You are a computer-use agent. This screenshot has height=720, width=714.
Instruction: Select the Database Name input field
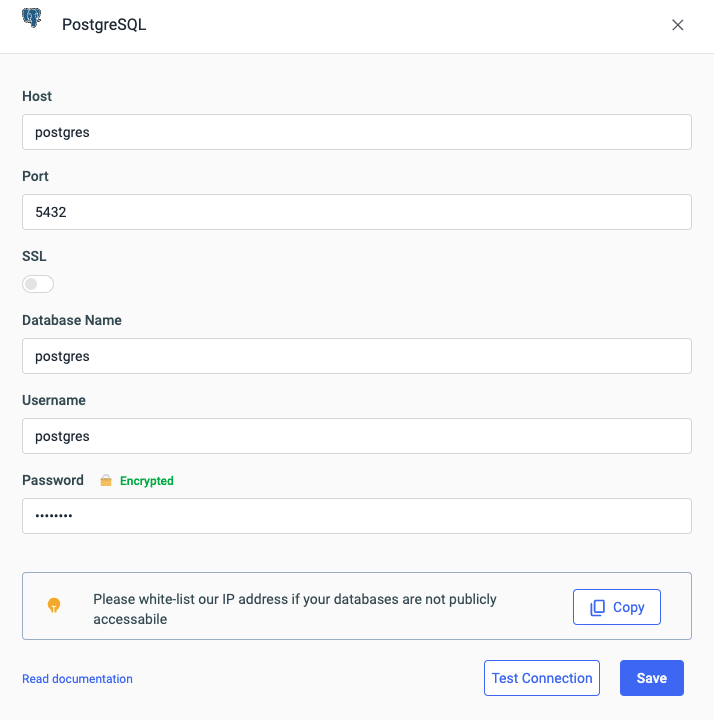(x=356, y=356)
